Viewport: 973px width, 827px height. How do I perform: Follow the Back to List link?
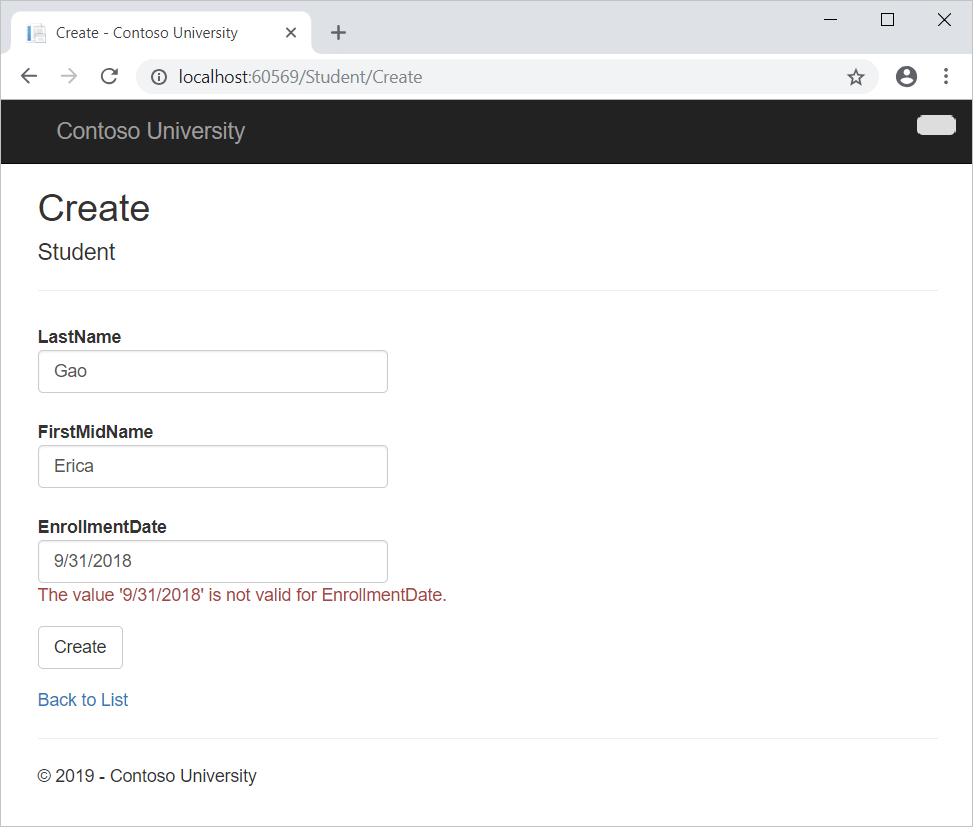pyautogui.click(x=82, y=699)
